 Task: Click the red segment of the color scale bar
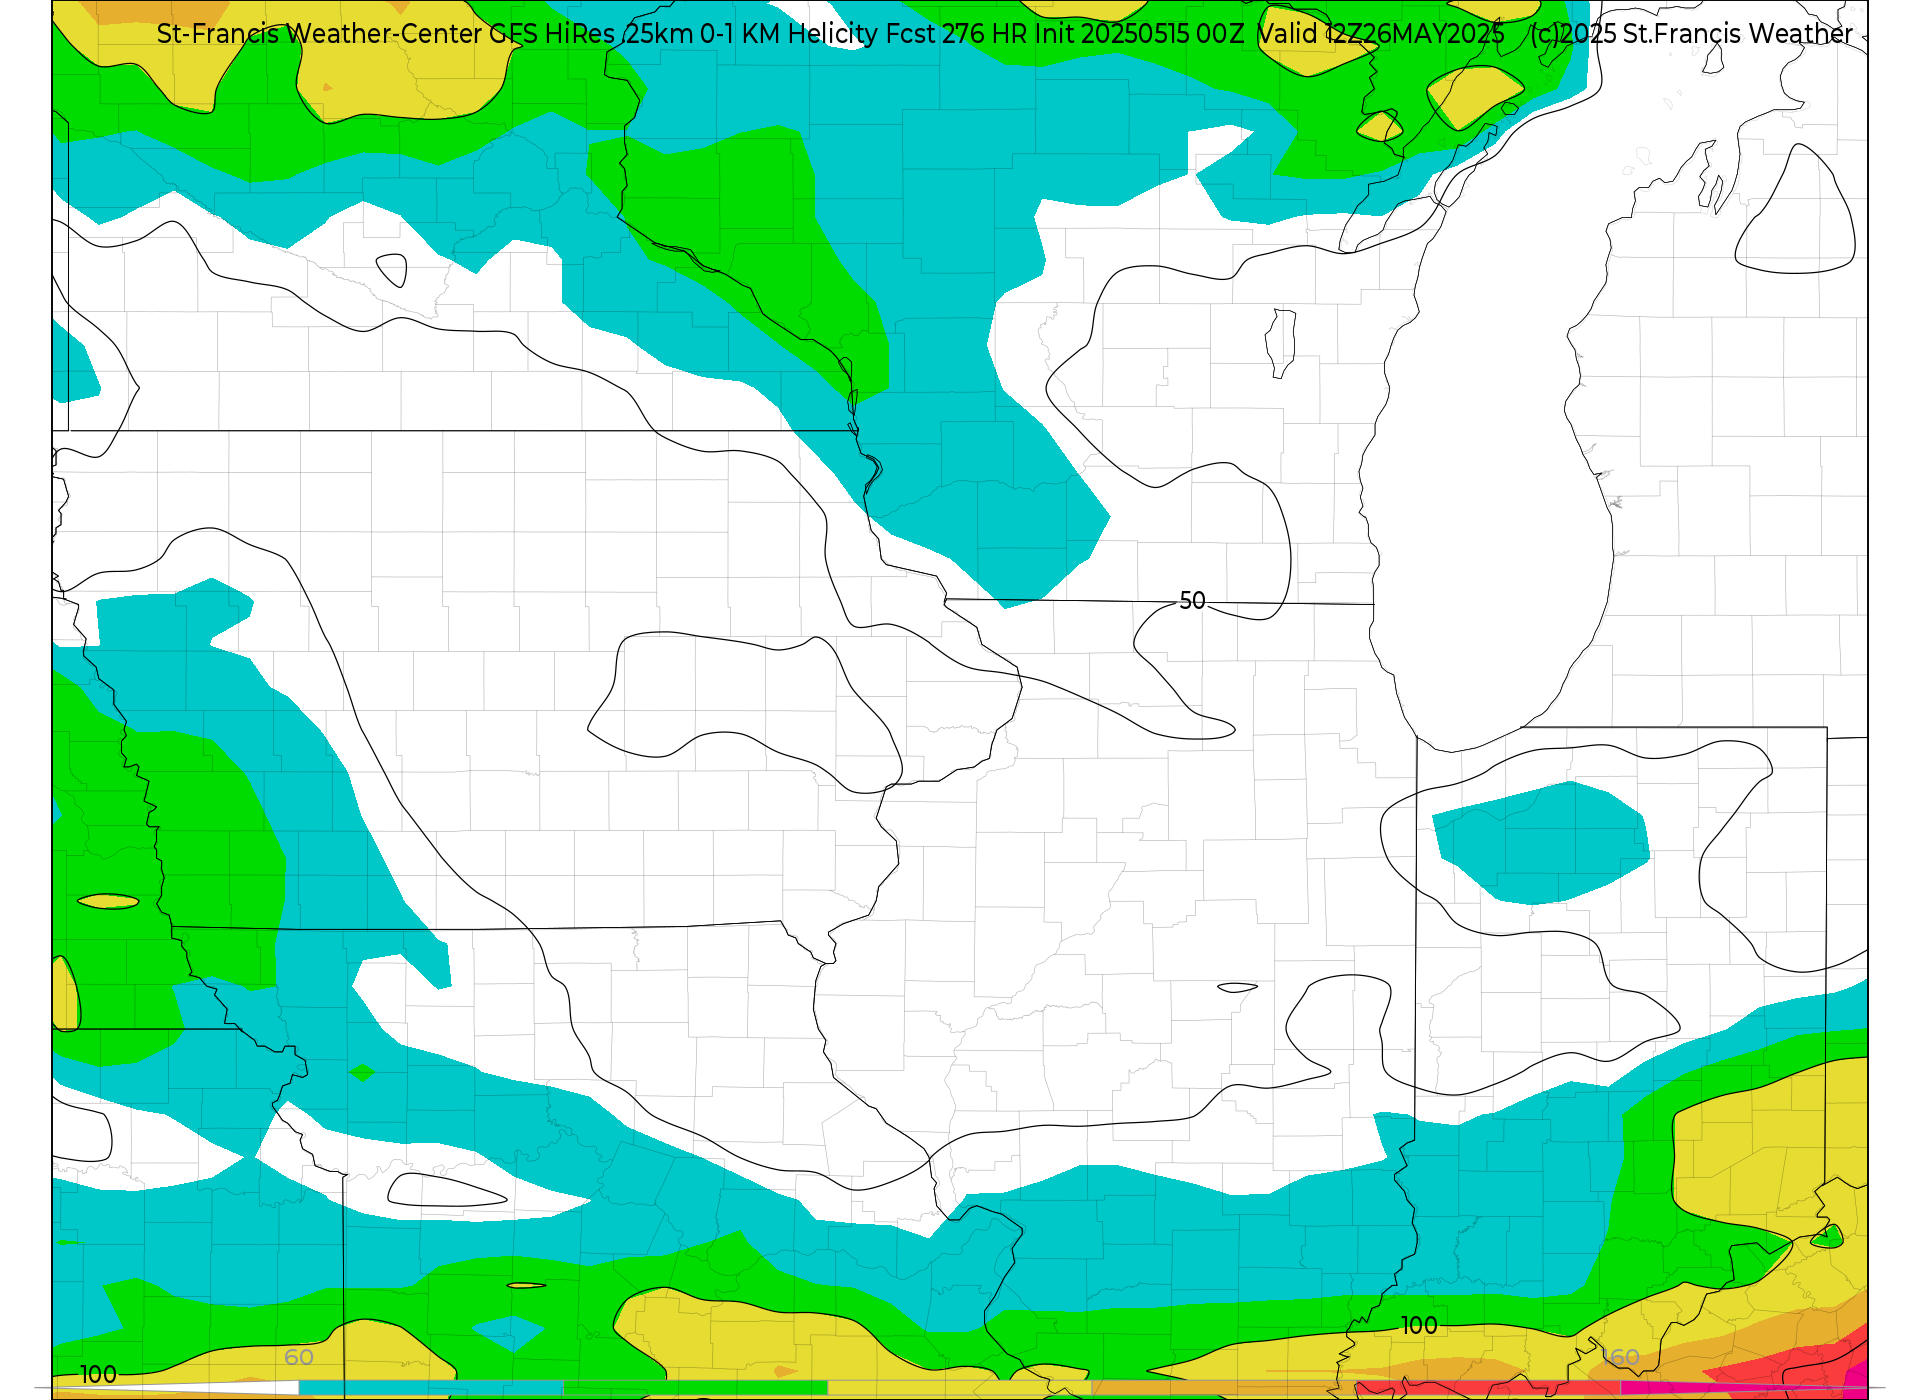click(1488, 1387)
